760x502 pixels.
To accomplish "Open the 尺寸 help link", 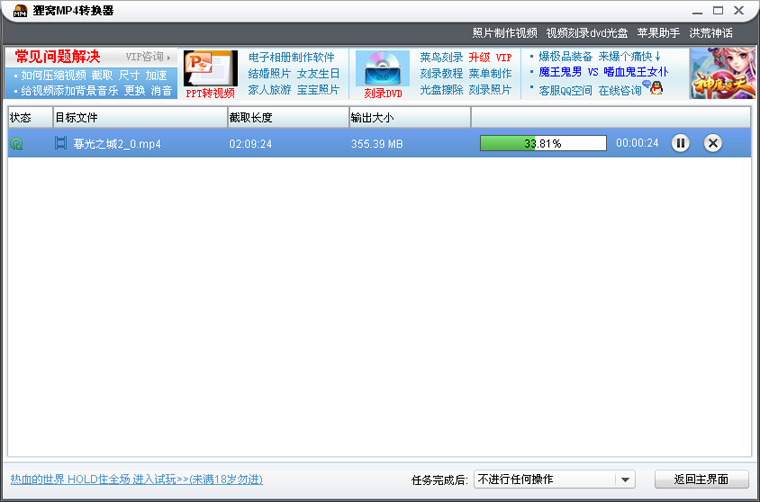I will (x=129, y=76).
